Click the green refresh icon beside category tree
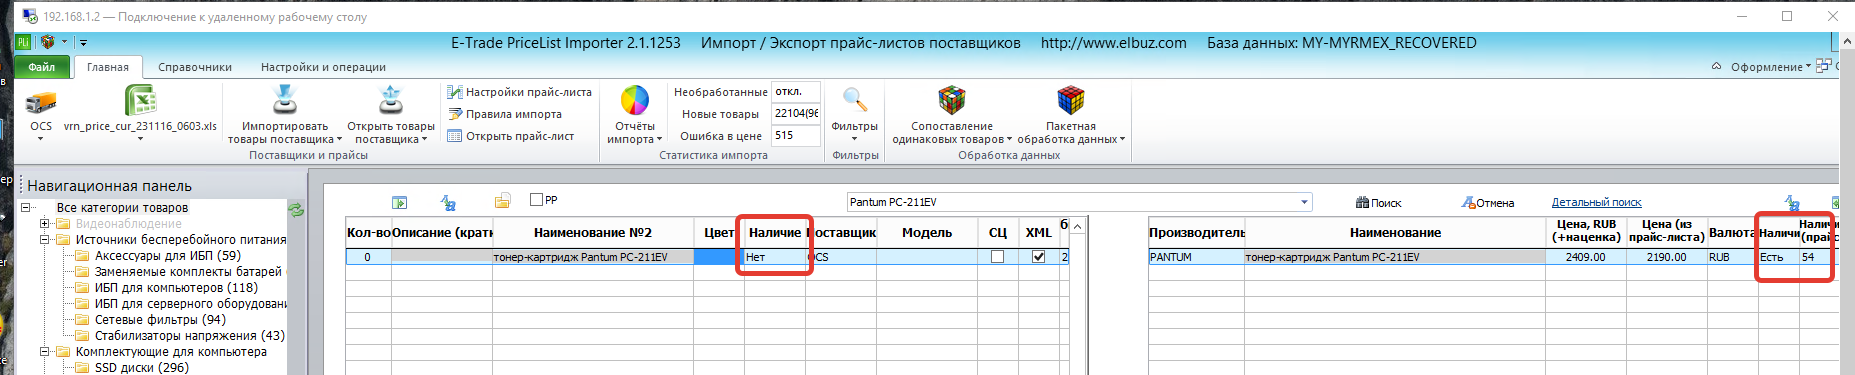Screen dimensions: 1855x375 296,210
